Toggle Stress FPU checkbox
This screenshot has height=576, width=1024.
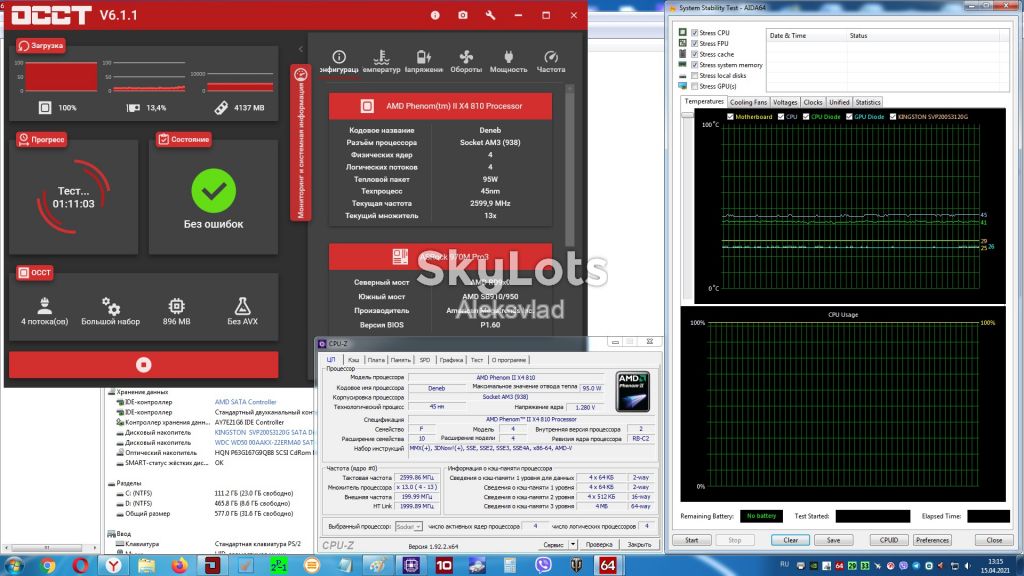click(695, 44)
